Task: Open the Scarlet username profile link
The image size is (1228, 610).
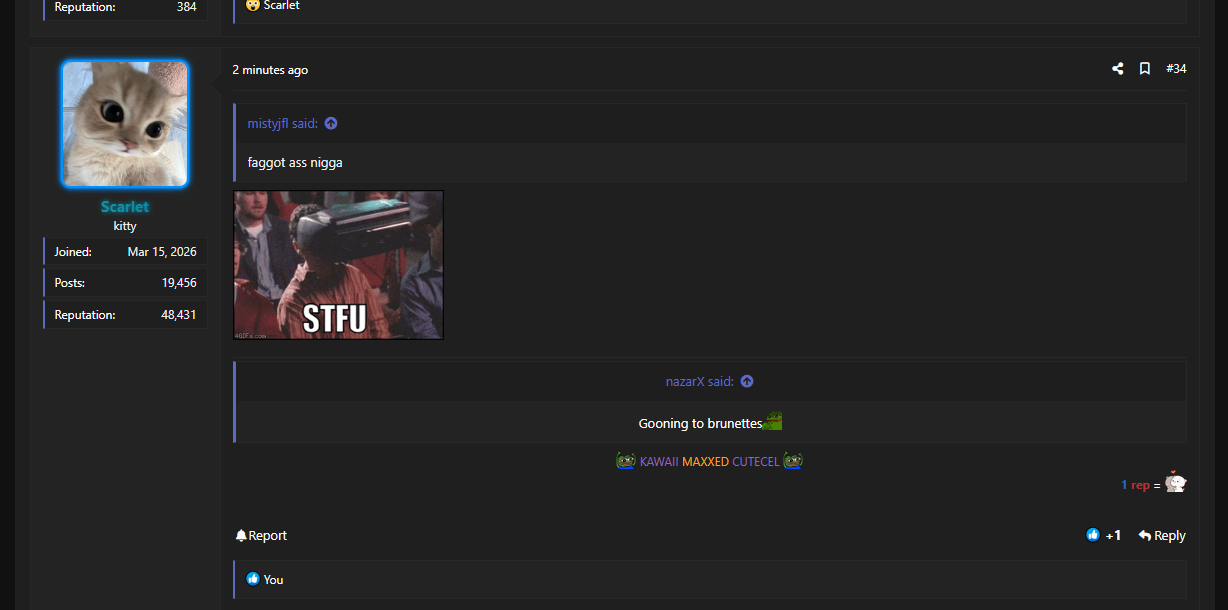Action: [125, 207]
